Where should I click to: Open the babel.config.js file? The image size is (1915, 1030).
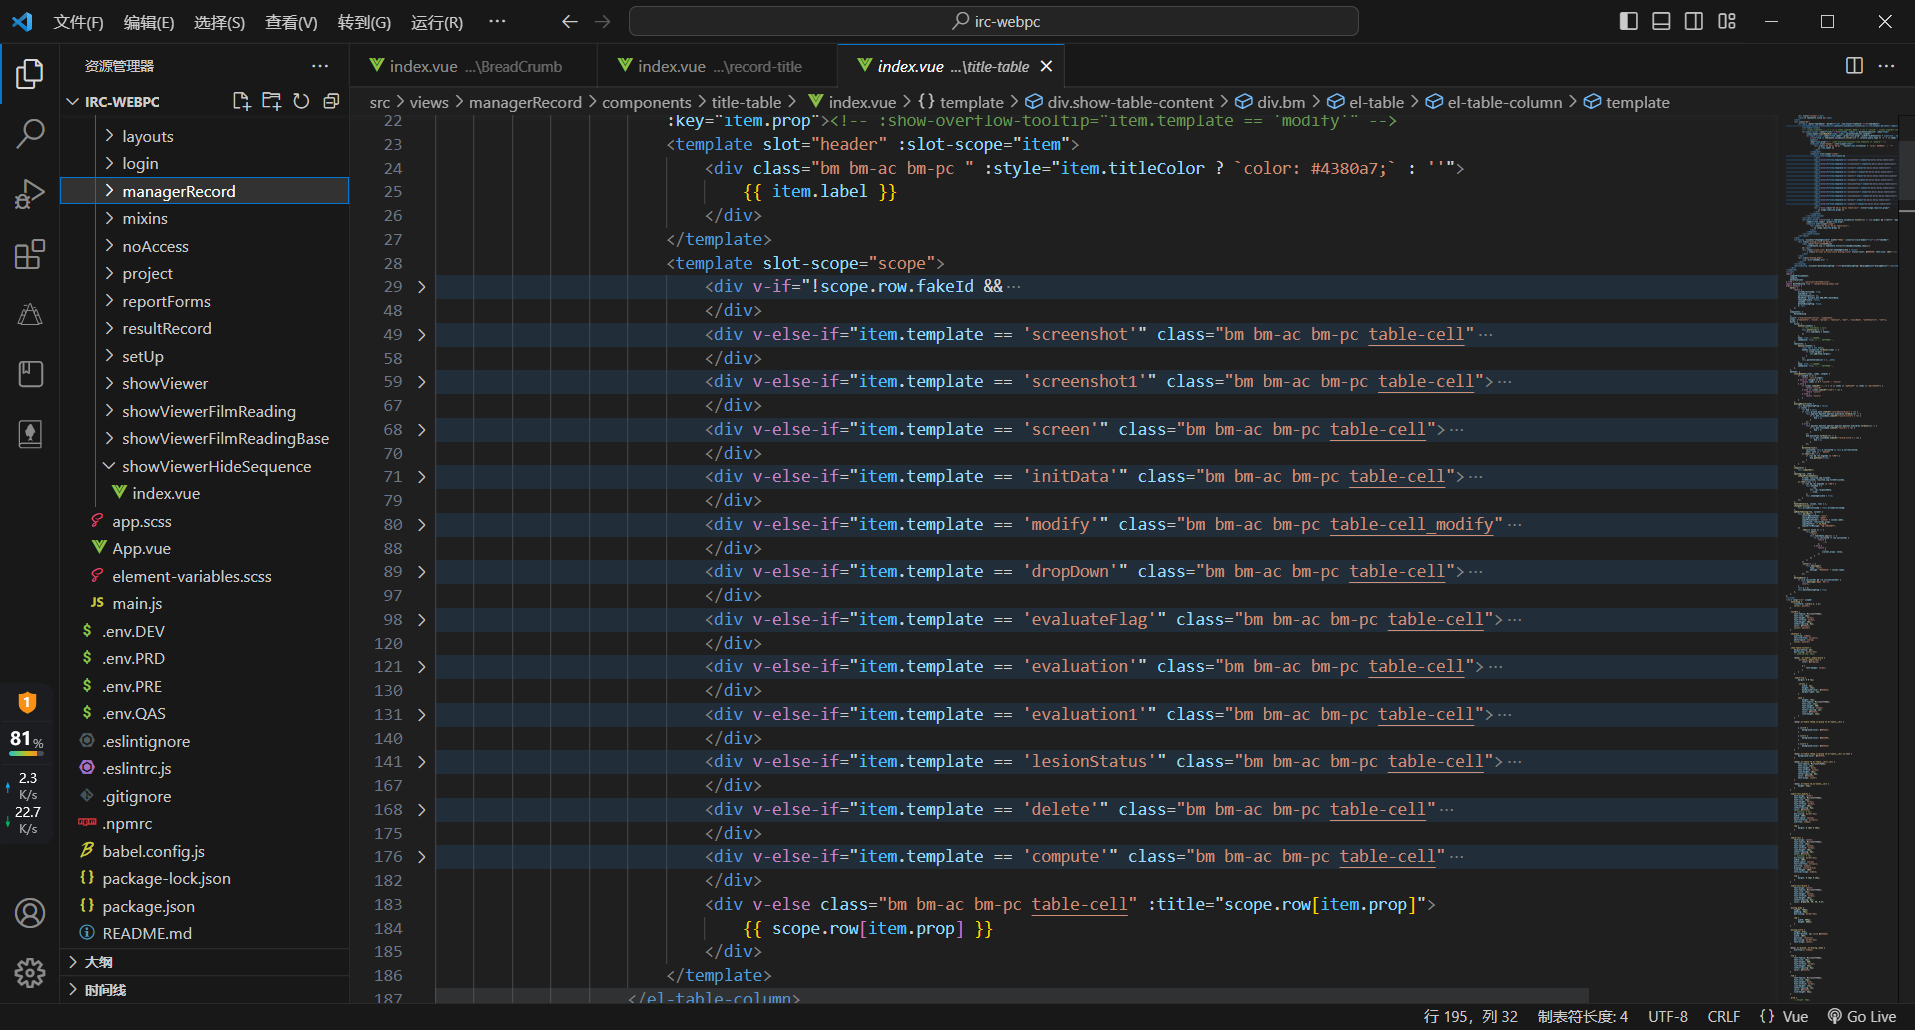(x=204, y=851)
